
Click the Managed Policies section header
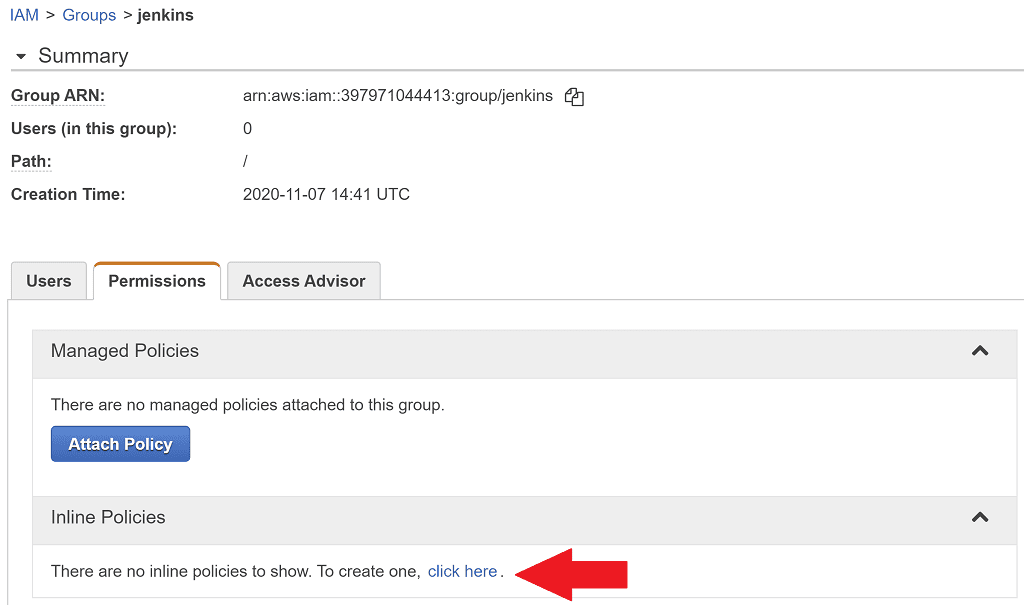pos(125,352)
